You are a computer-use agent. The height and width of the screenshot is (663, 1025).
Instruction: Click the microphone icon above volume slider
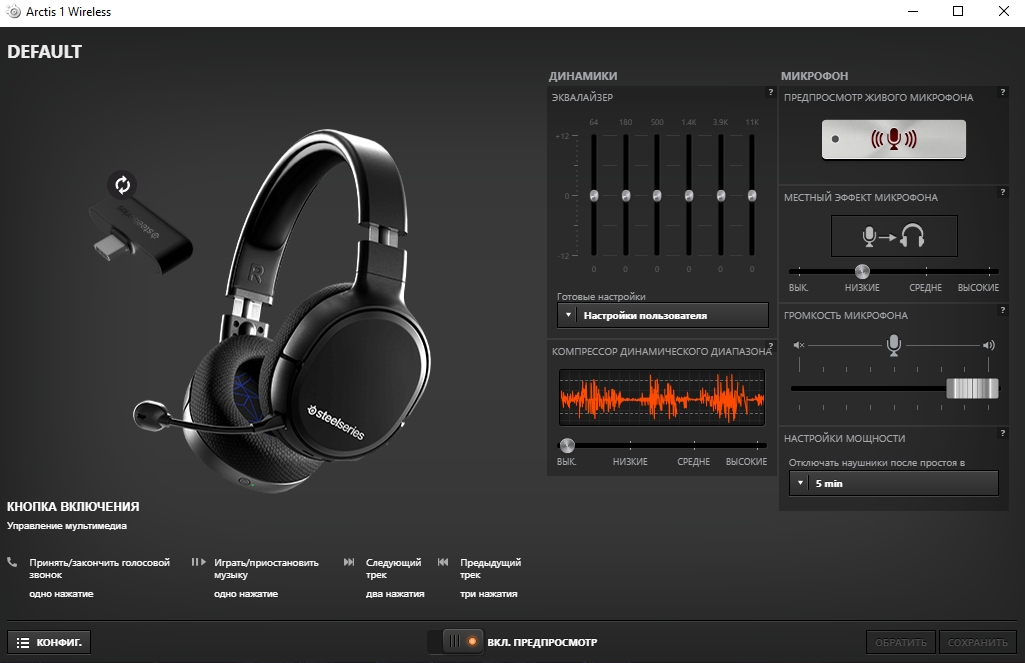894,345
